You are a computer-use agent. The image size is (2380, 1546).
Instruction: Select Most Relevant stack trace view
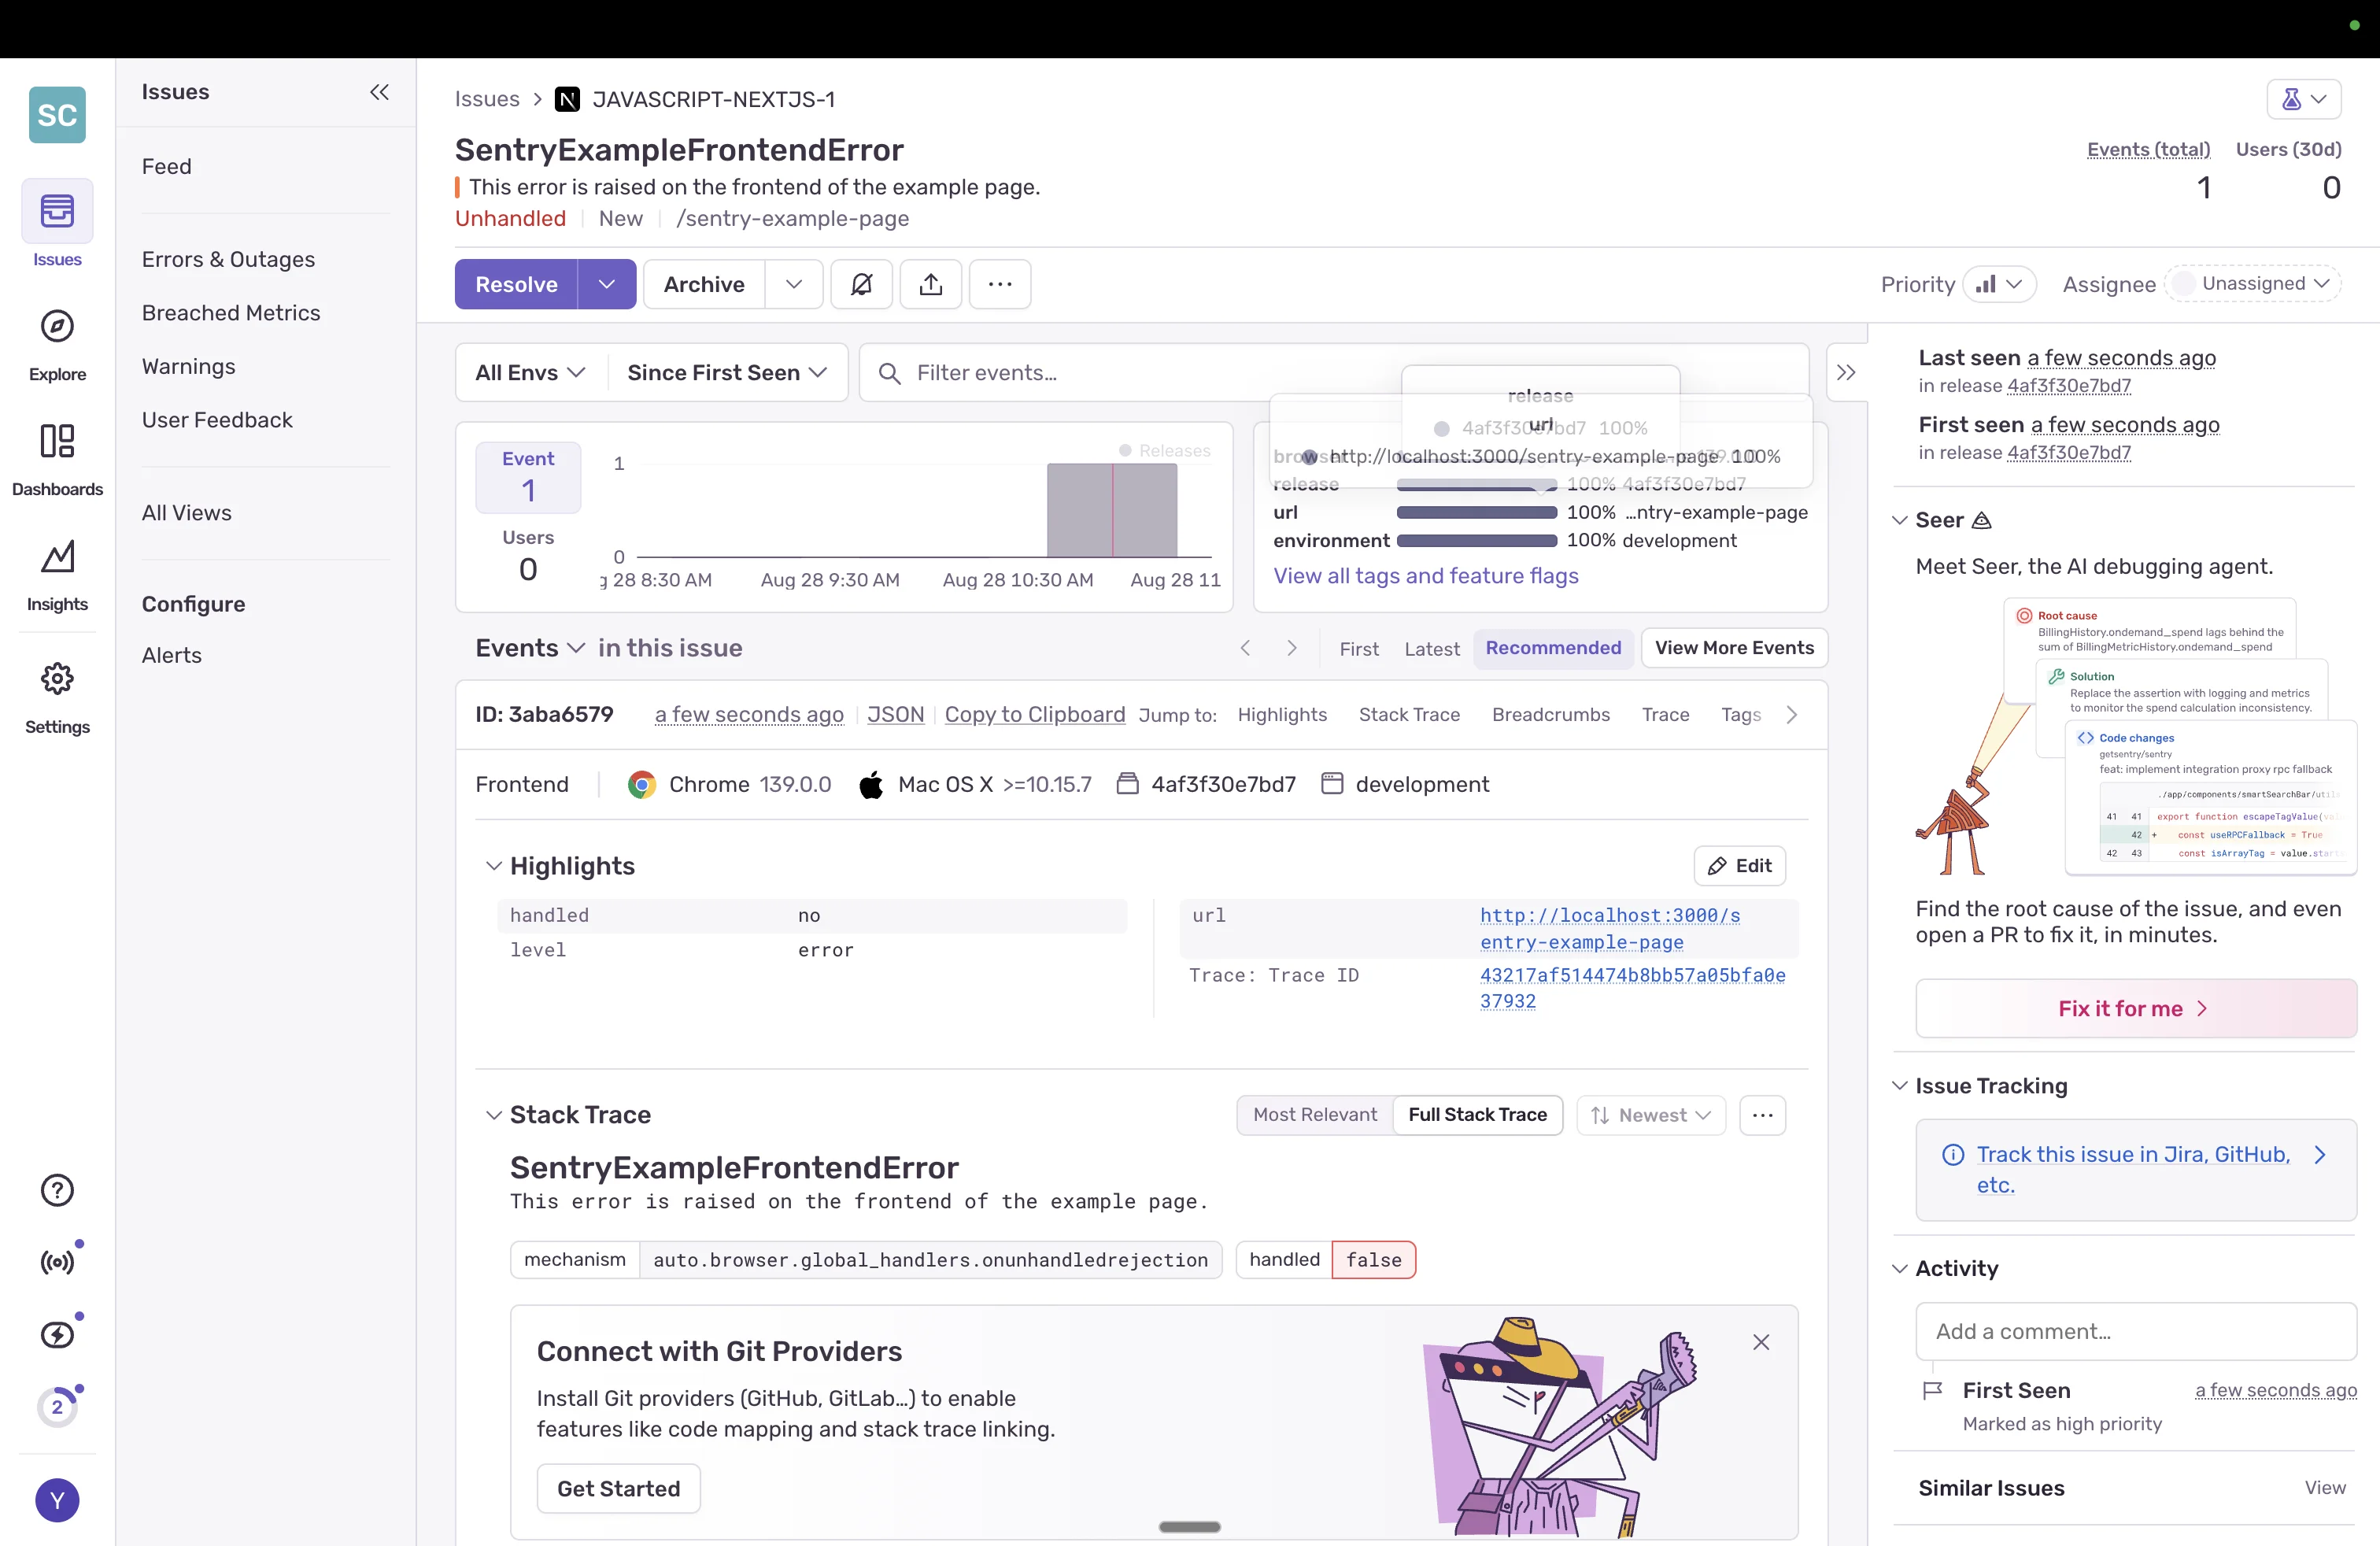tap(1314, 1115)
